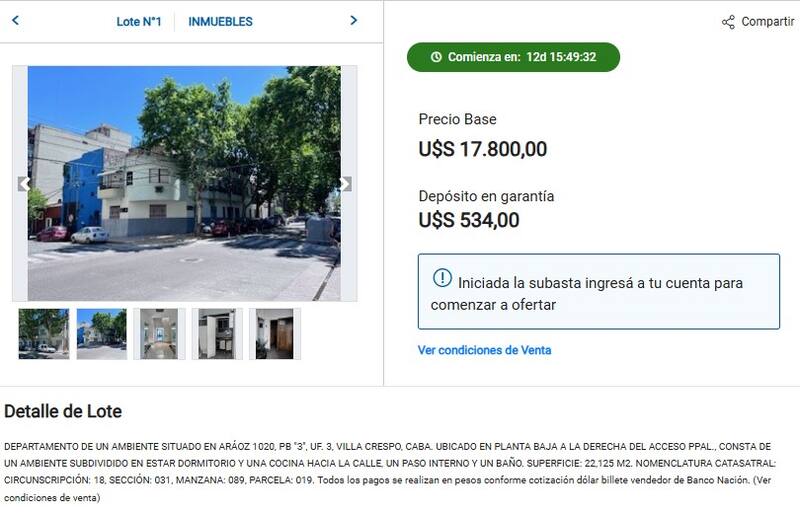Click the main property photo

(x=184, y=183)
